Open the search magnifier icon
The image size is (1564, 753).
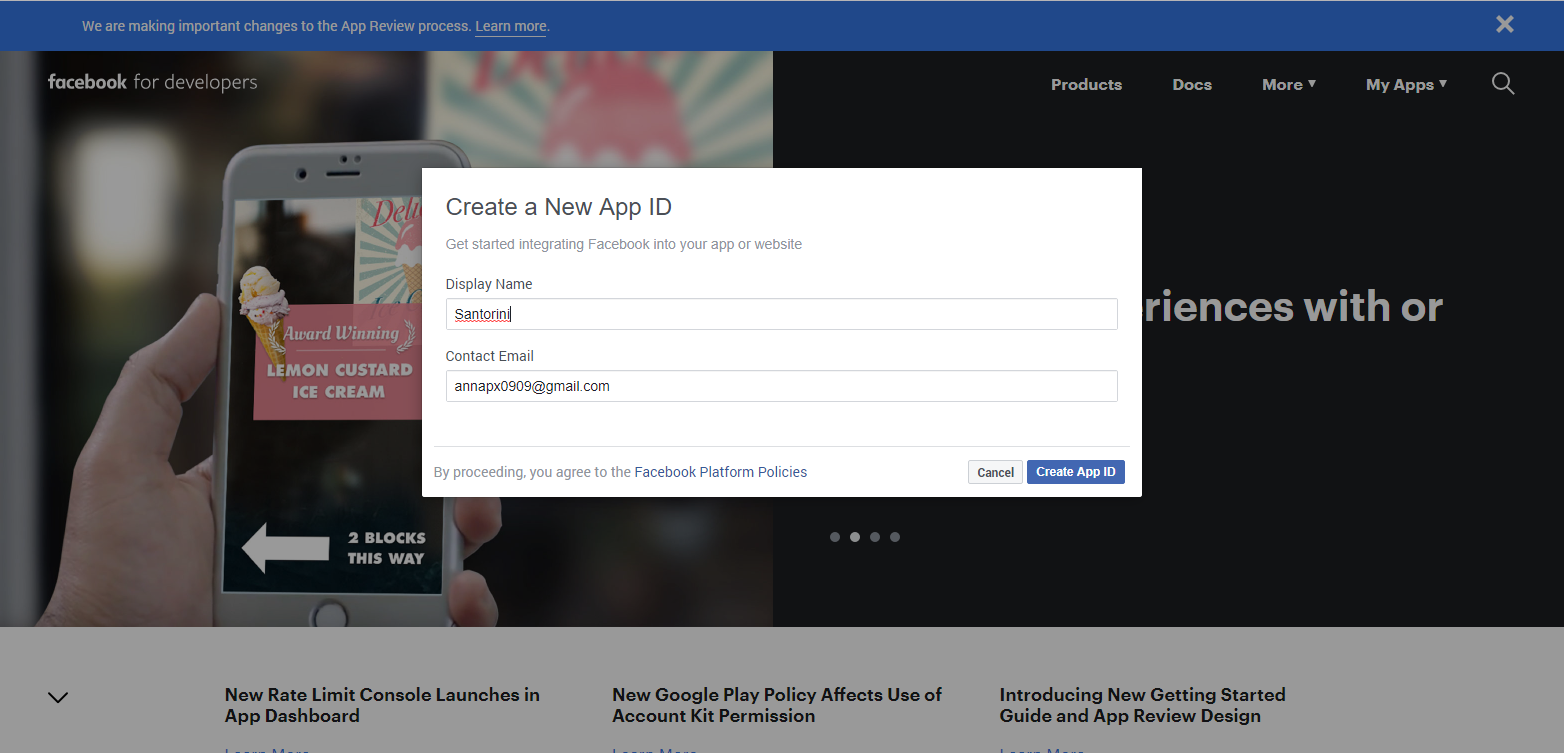point(1503,83)
